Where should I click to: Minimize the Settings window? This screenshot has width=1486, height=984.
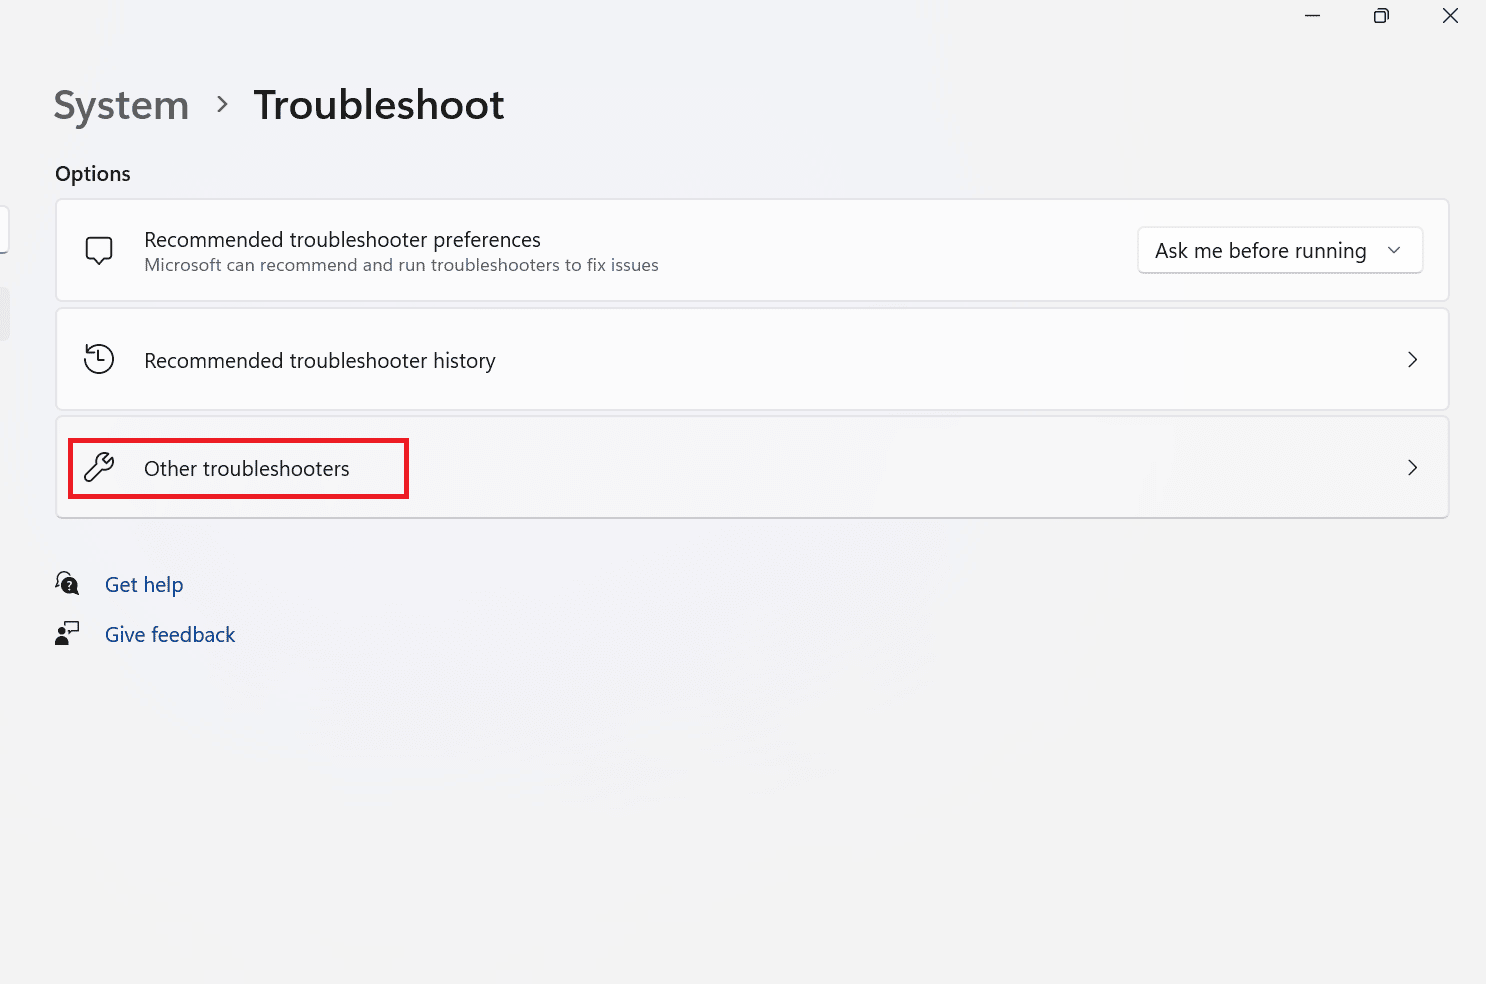pos(1313,16)
